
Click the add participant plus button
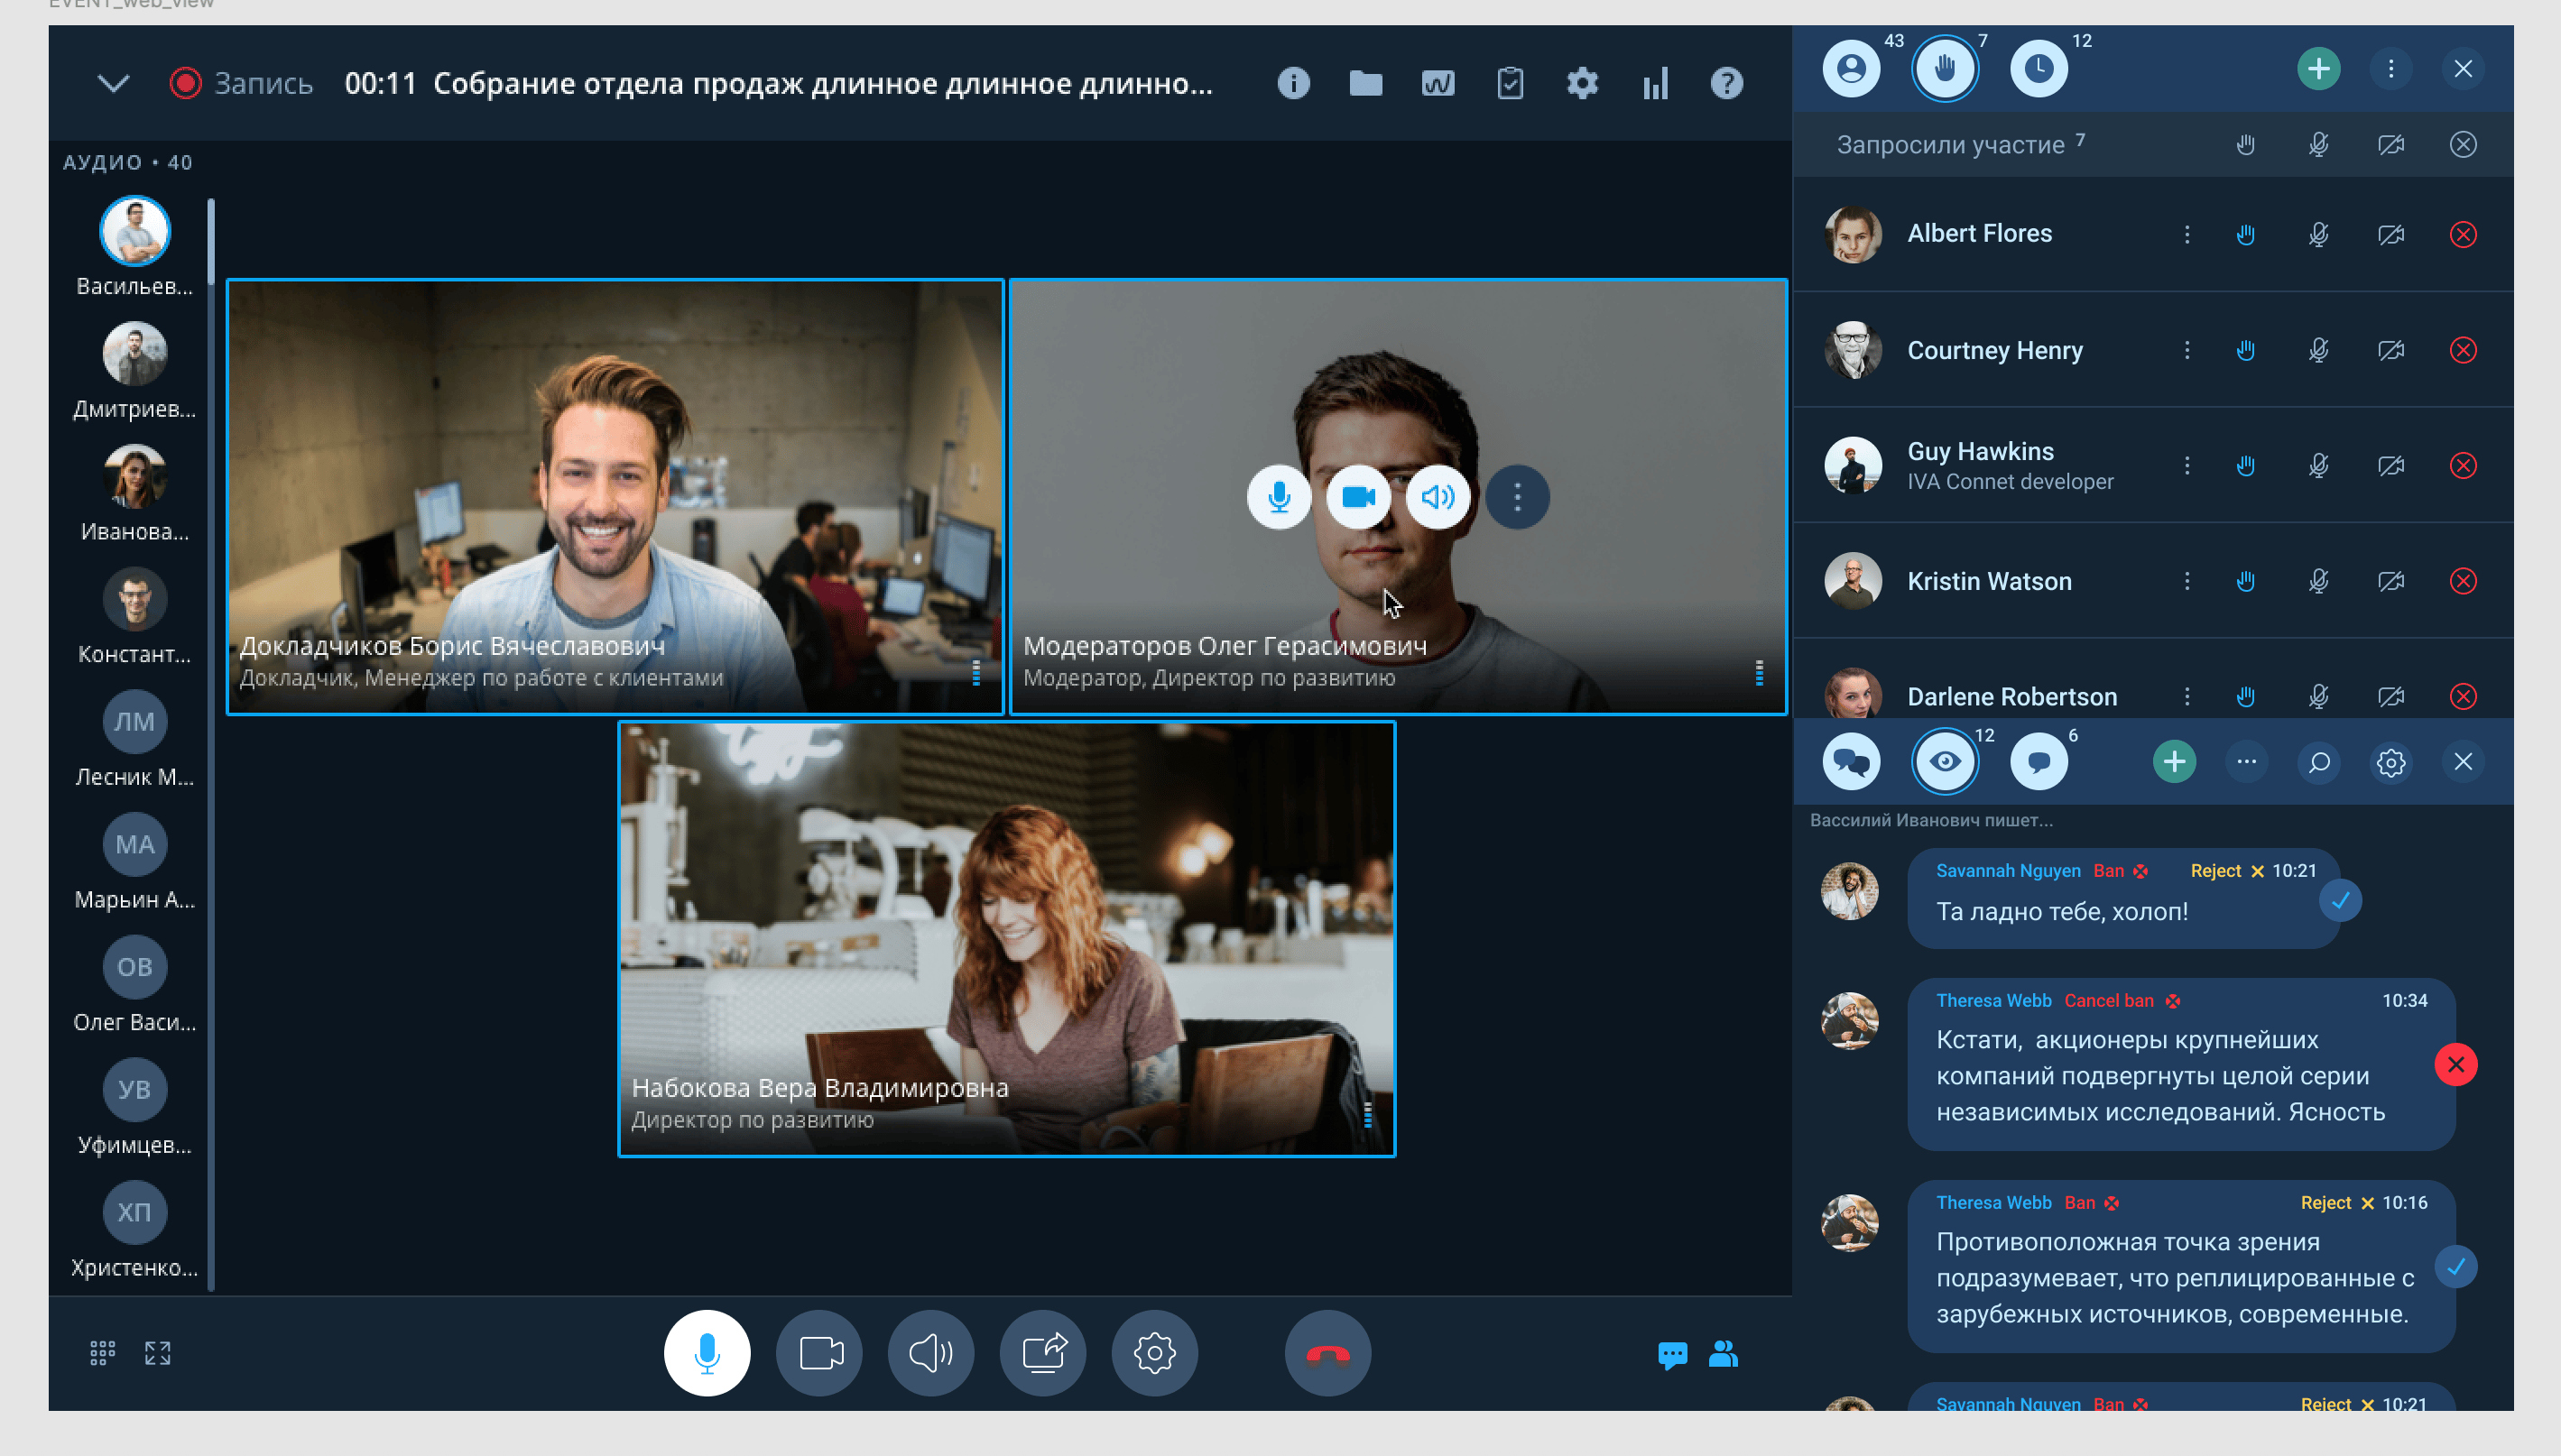coord(2318,69)
